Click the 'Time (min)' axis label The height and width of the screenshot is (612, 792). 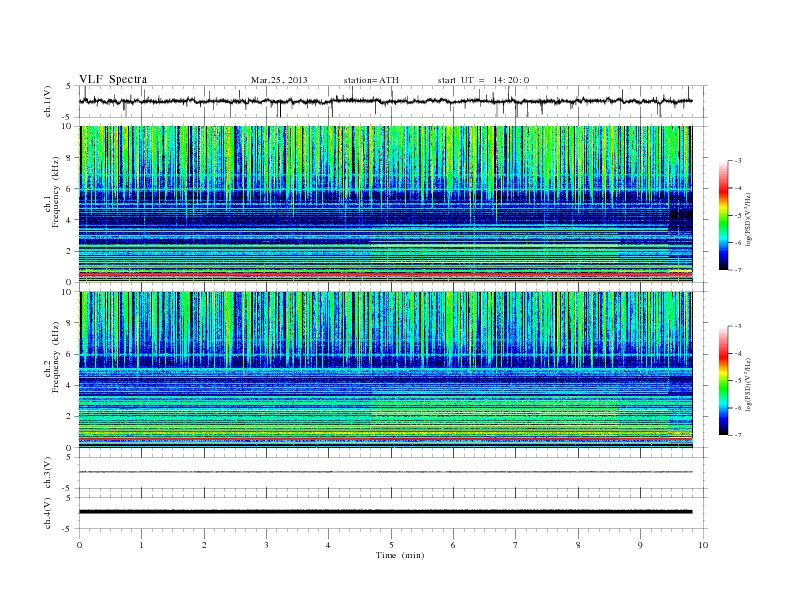[400, 555]
